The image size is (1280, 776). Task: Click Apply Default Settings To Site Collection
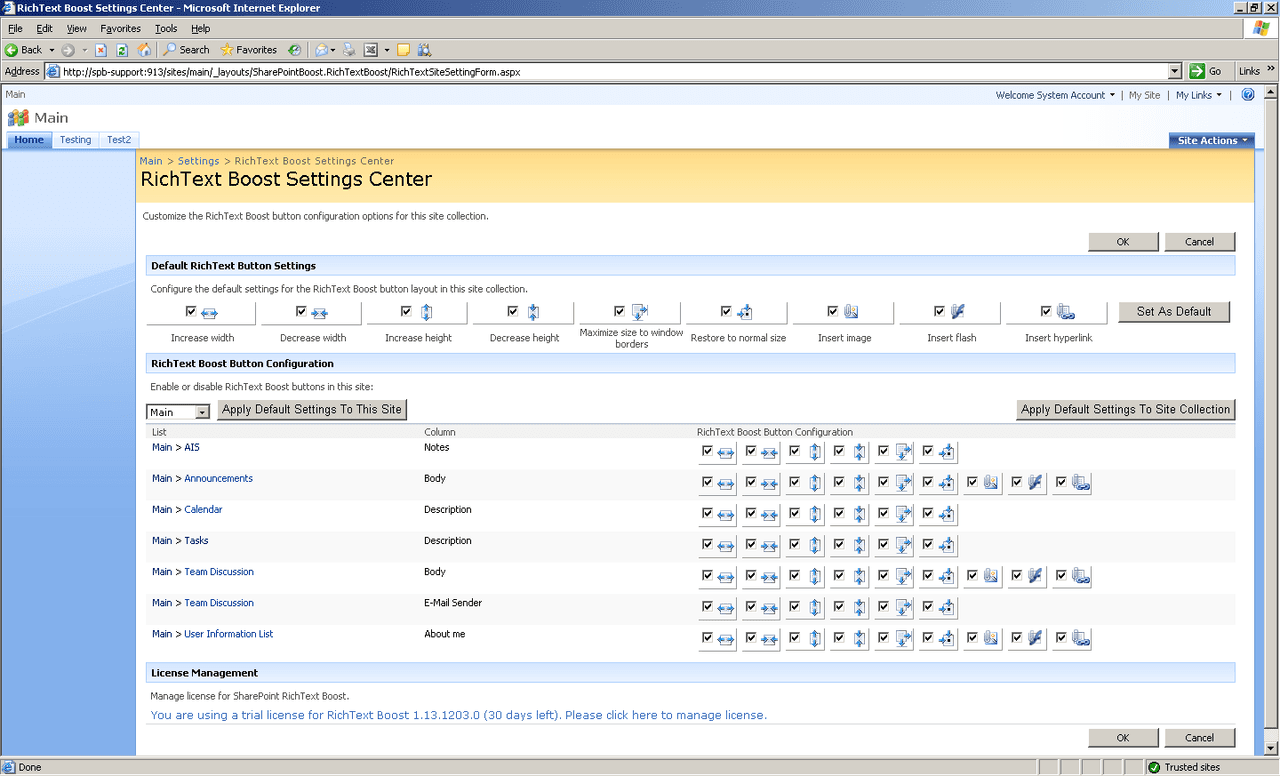(1125, 409)
